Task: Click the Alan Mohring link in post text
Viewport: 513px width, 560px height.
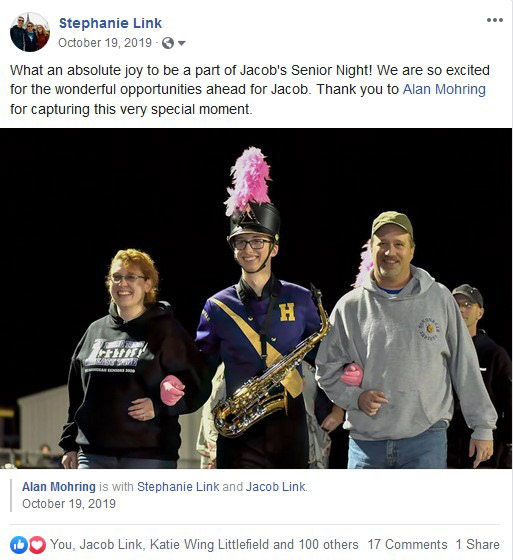Action: (x=444, y=89)
